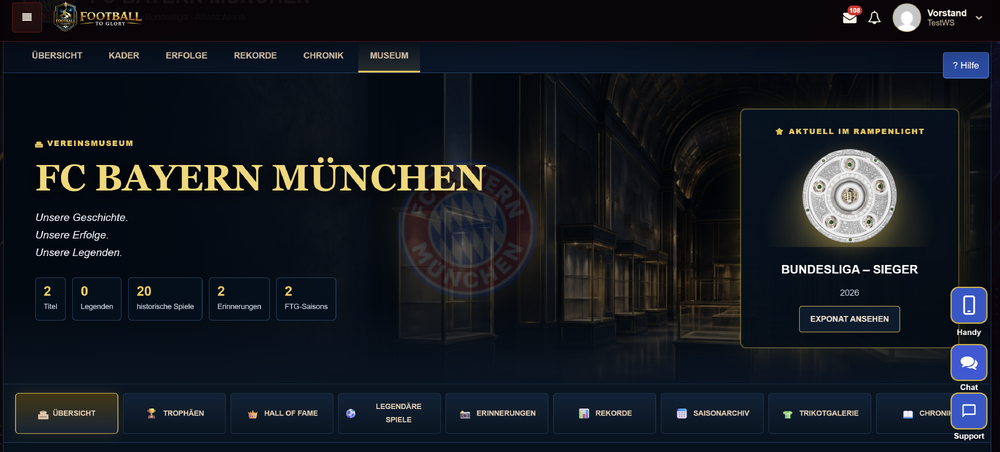
Task: Click the 2 Titel stat box
Action: 50,299
